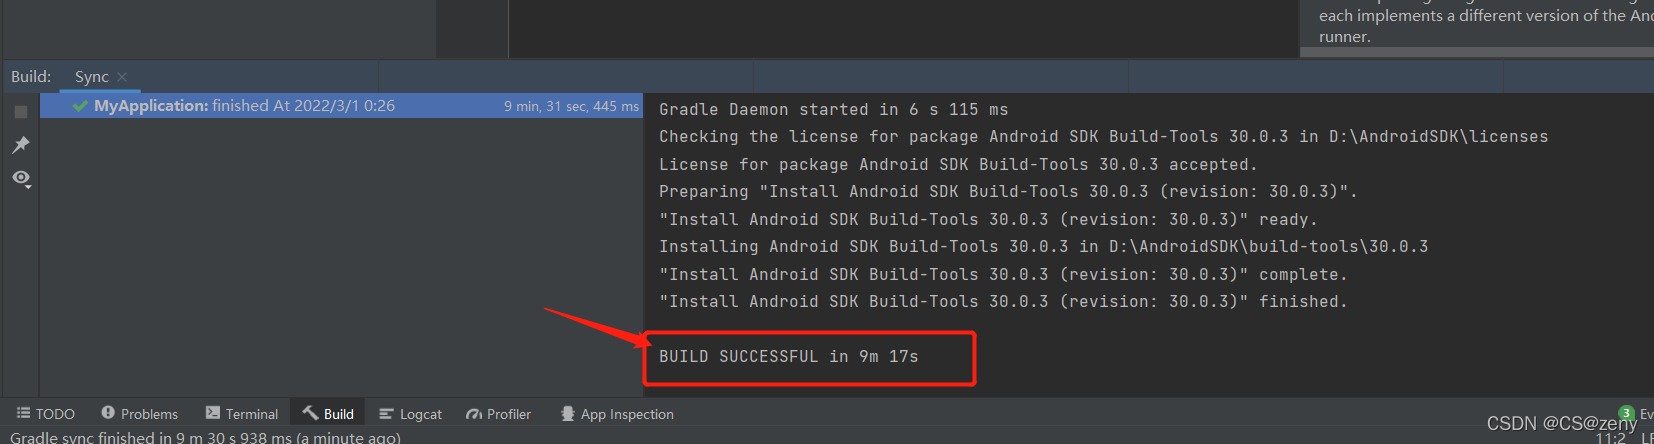Open the Profiler tool window
1654x444 pixels.
pos(498,414)
